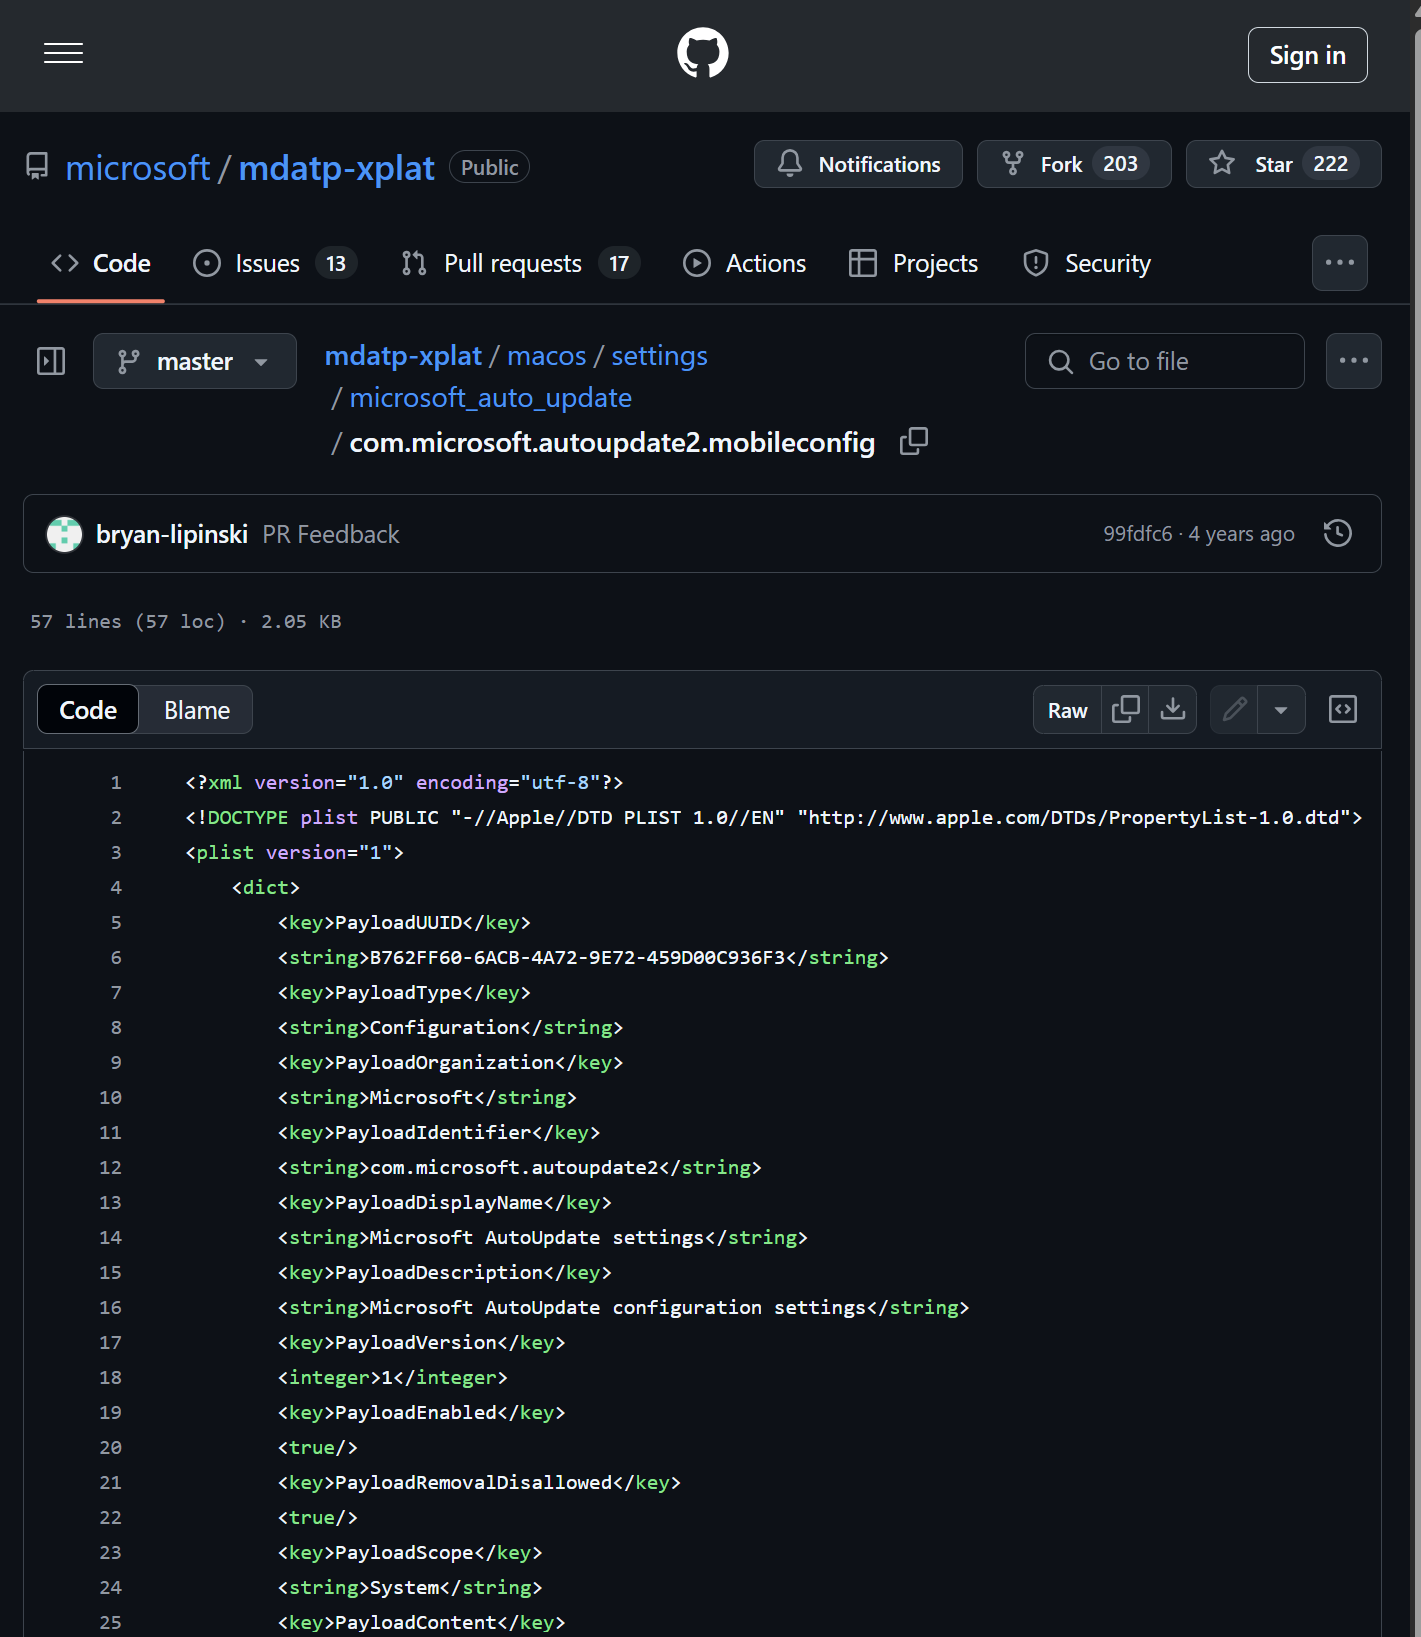Viewport: 1421px width, 1637px height.
Task: Open the PR Feedback commit message
Action: coord(331,535)
